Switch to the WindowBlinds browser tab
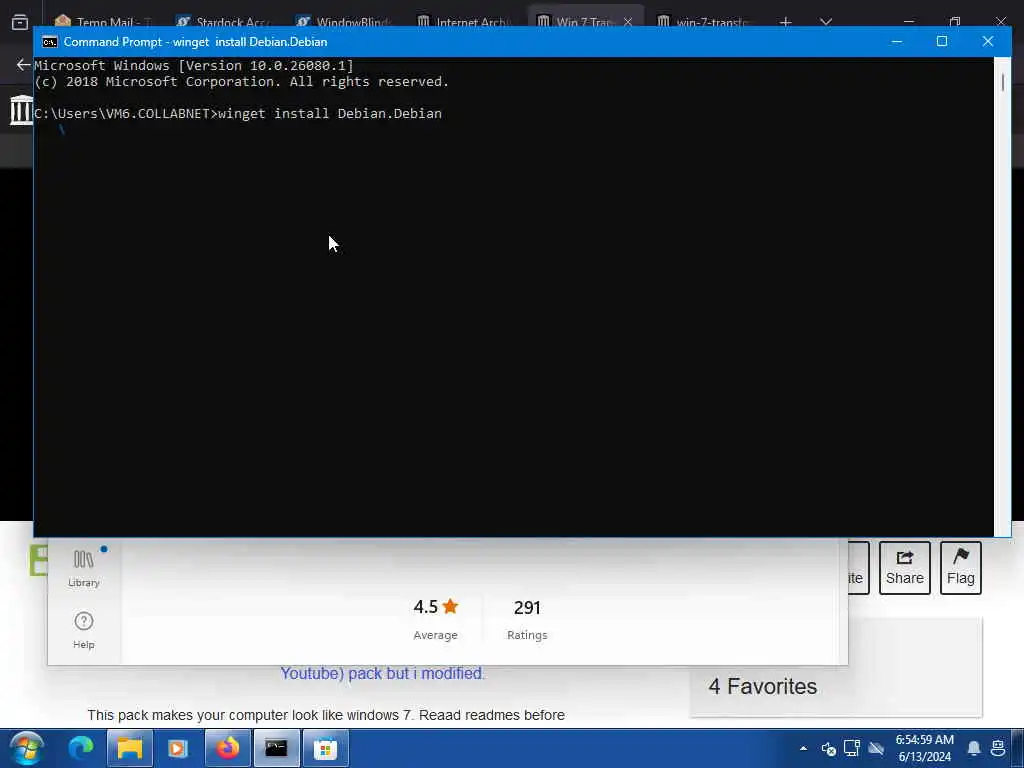Image resolution: width=1024 pixels, height=768 pixels. (345, 22)
